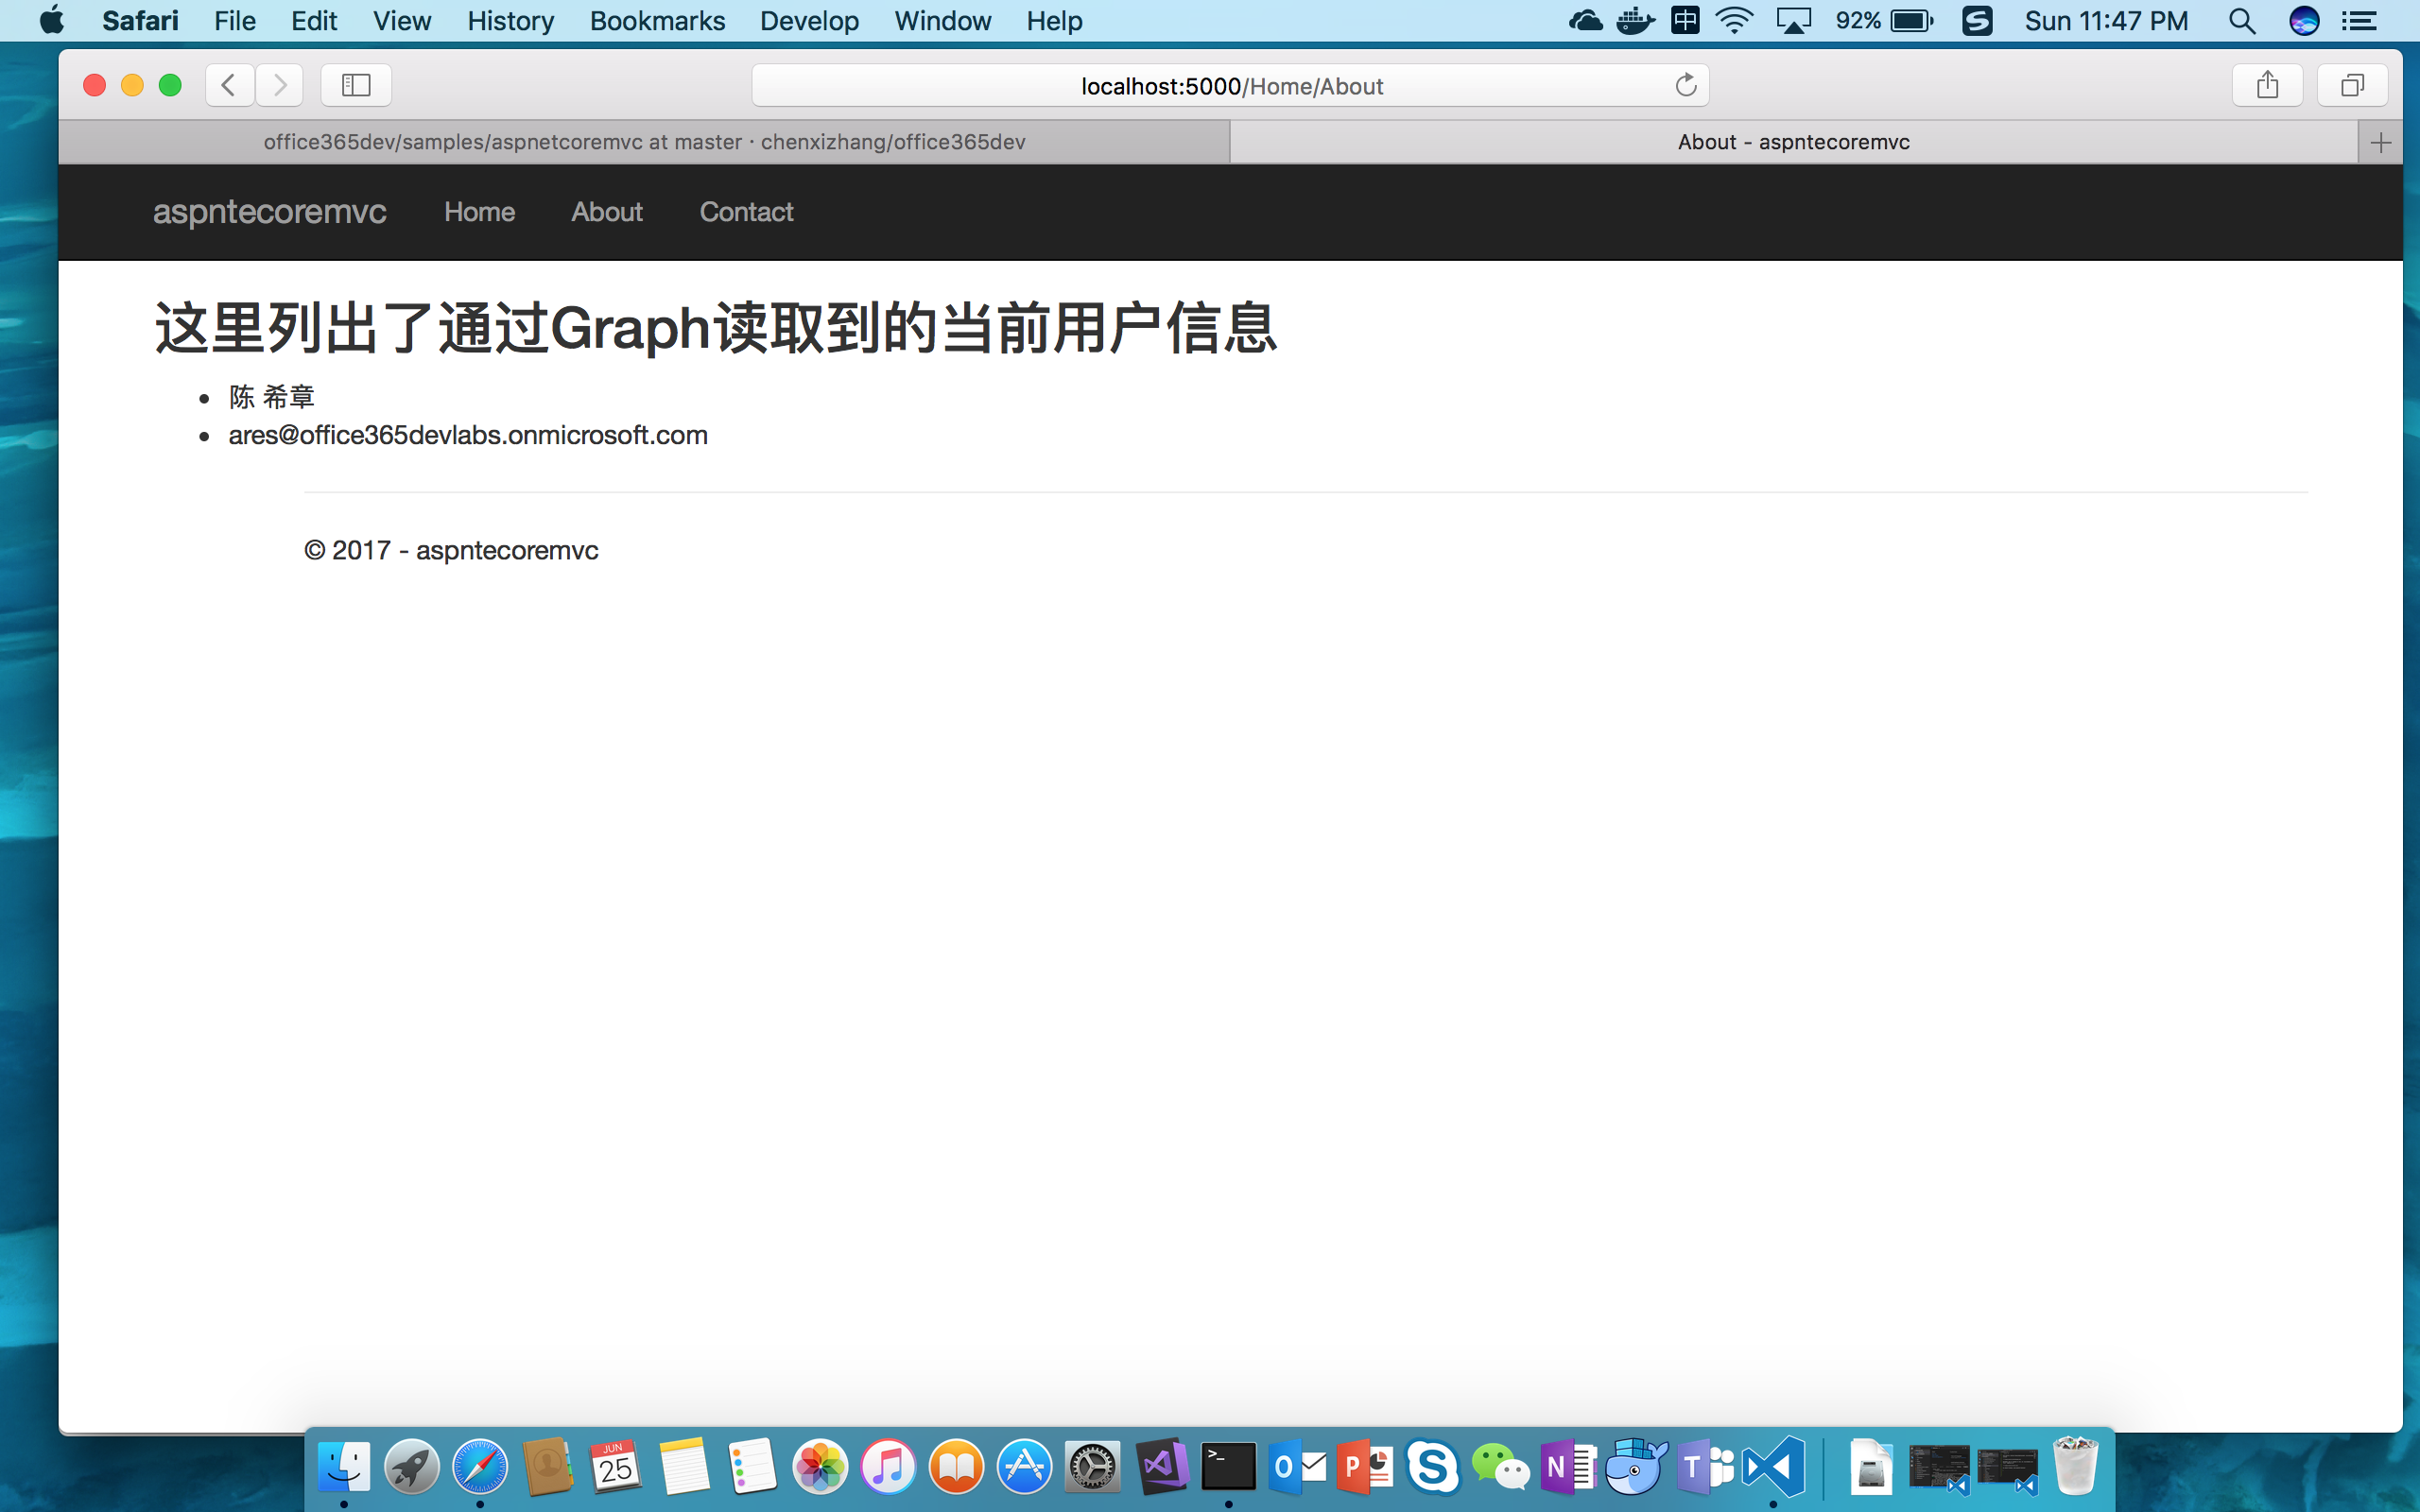Open the Wi-Fi status menu
This screenshot has height=1512, width=2420.
[1734, 20]
